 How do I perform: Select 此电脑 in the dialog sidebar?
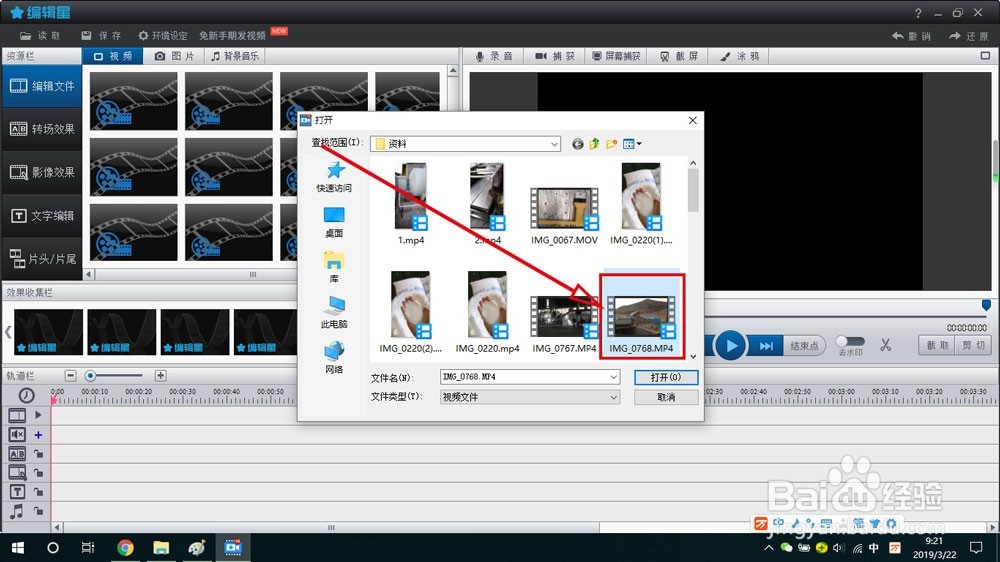point(334,313)
